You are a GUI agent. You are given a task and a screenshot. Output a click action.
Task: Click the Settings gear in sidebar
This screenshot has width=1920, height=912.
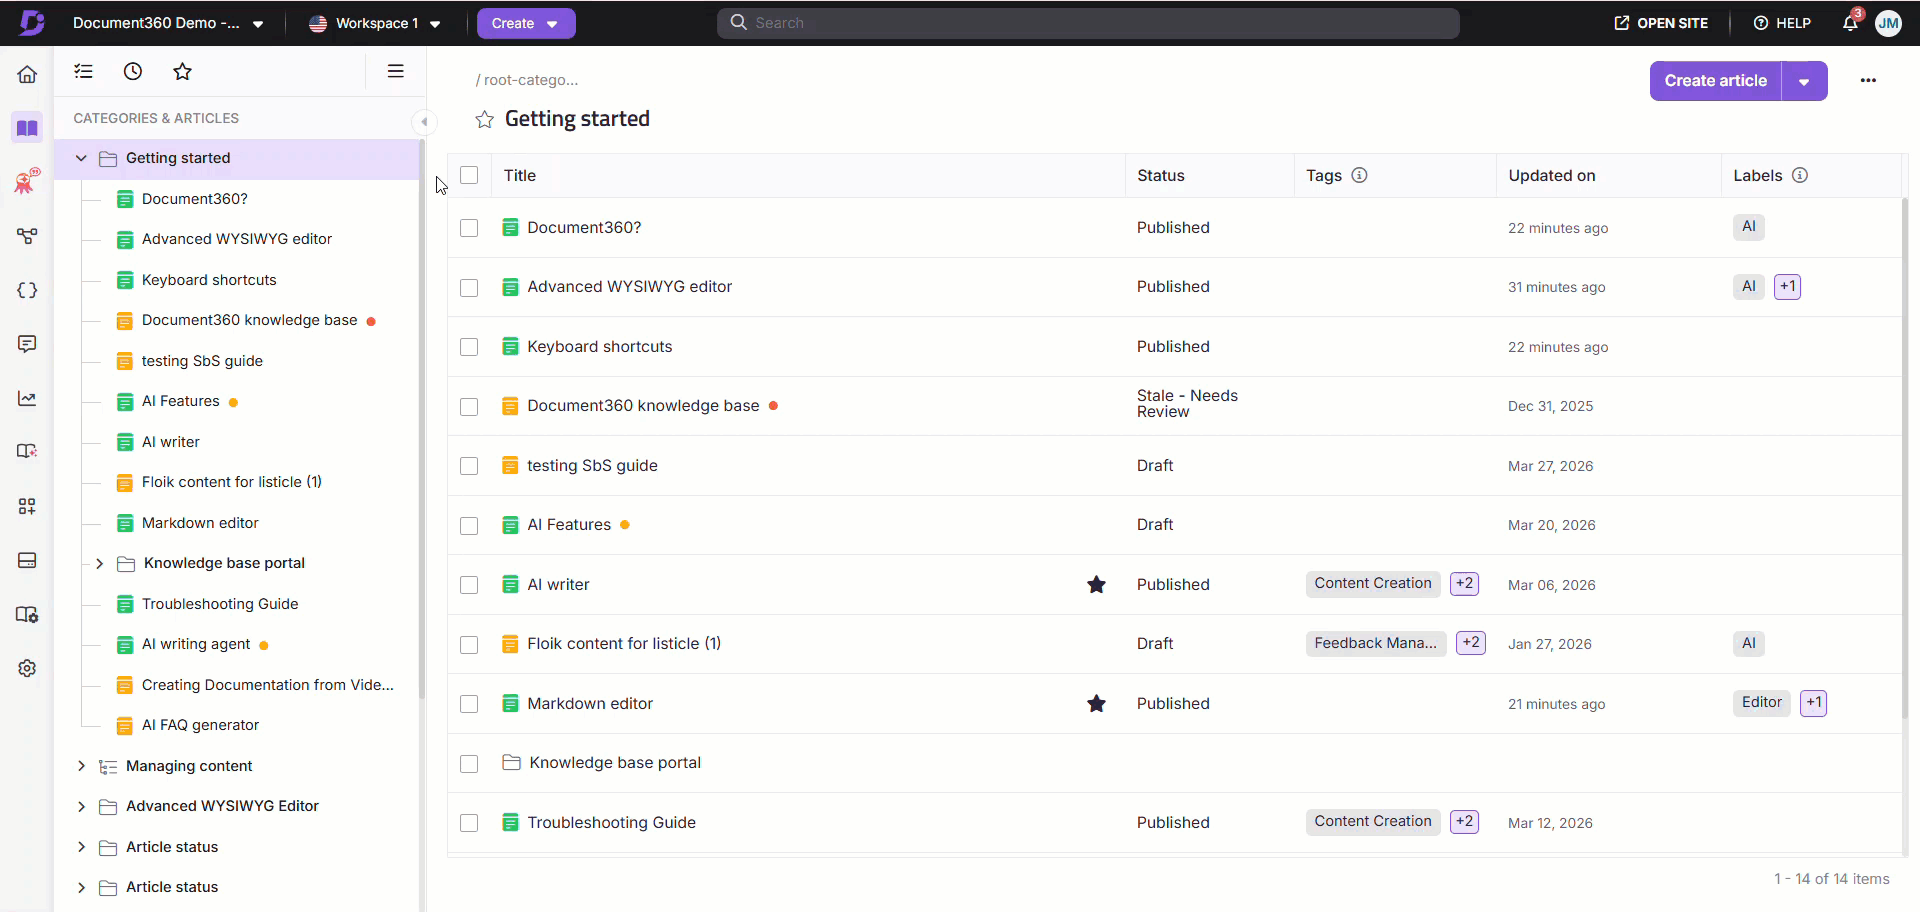click(27, 668)
